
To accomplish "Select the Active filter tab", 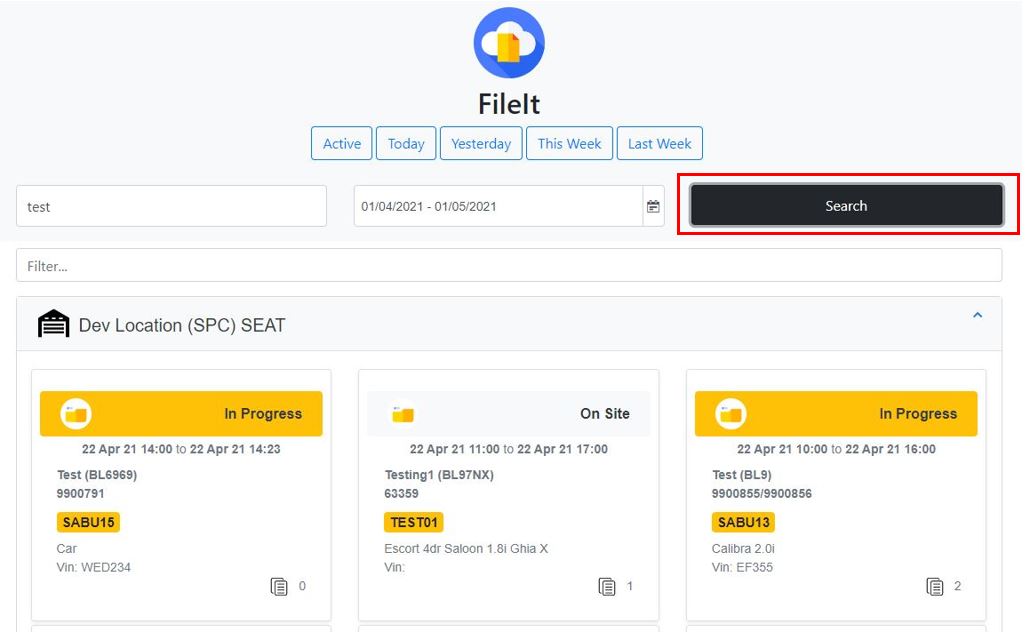I will pos(341,143).
